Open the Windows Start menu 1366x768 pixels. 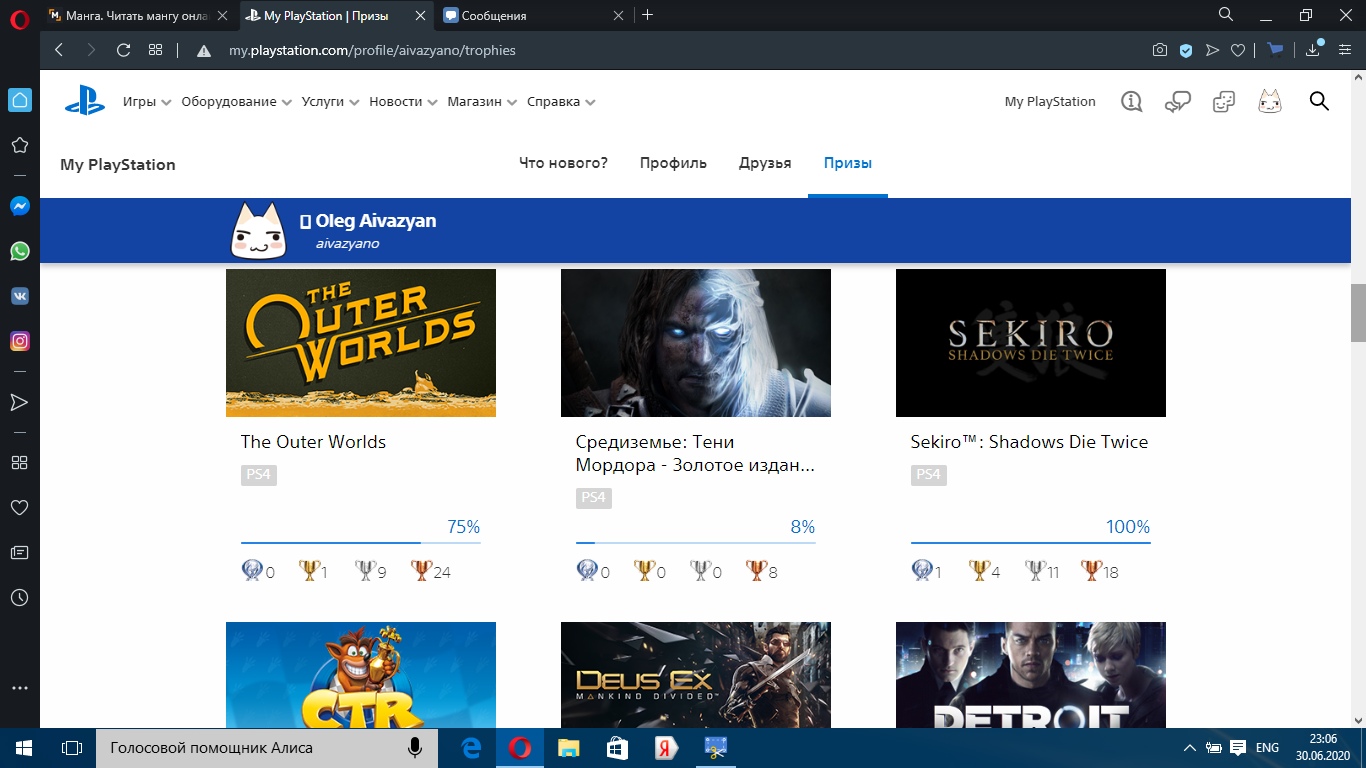click(x=24, y=748)
